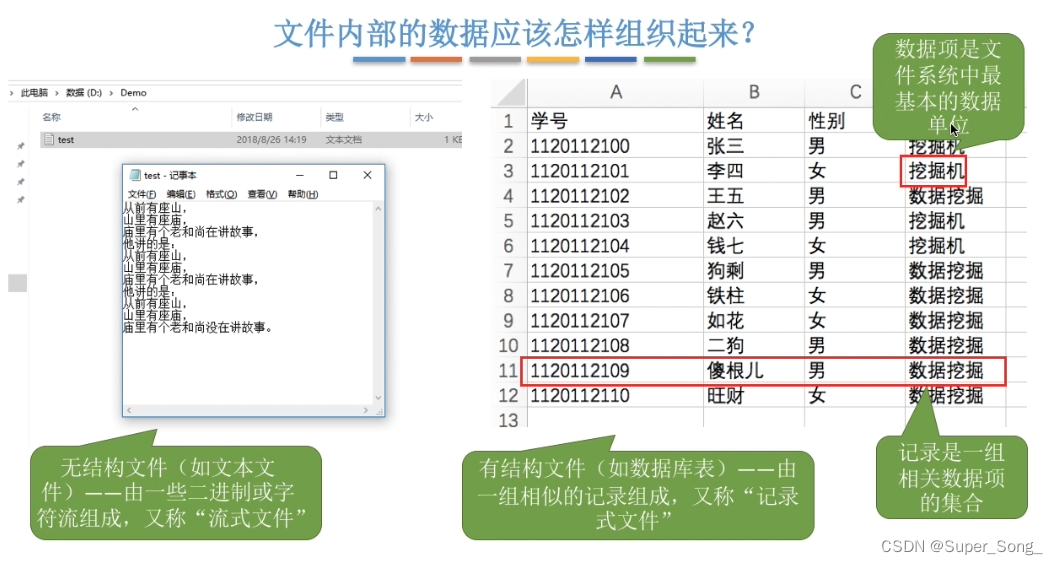Select spreadsheet column B header

[x=754, y=92]
